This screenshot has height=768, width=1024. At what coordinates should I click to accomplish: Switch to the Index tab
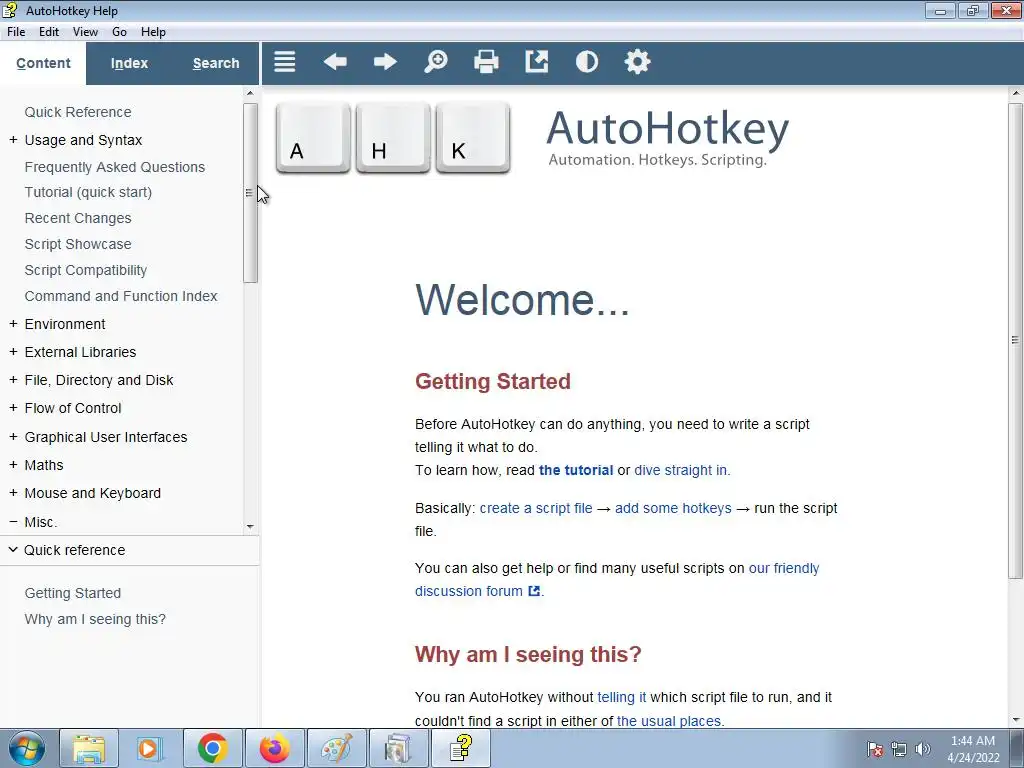129,63
